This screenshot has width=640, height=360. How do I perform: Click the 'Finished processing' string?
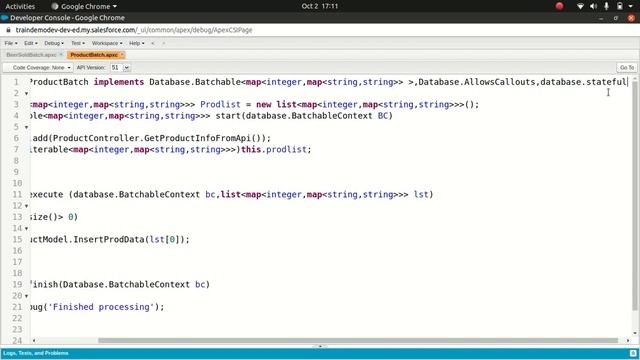coord(101,307)
